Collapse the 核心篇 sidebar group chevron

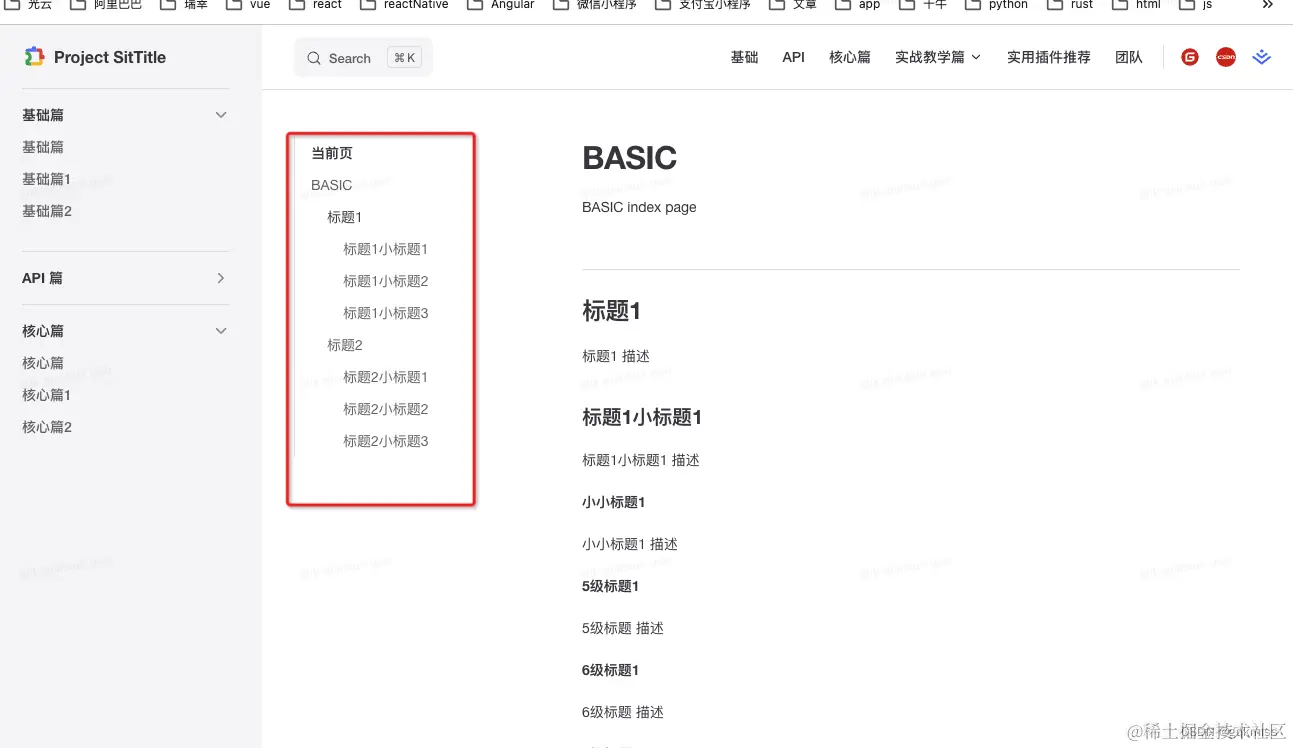coord(221,331)
